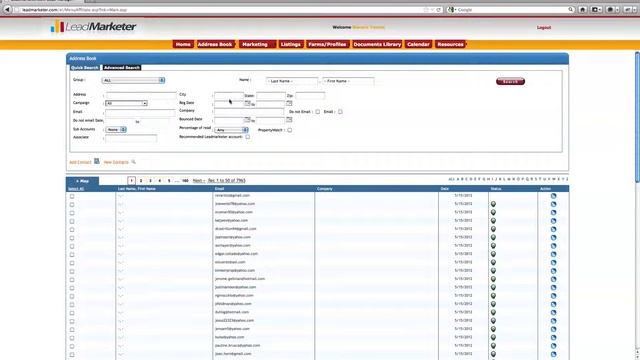
Task: Open the Address Book menu
Action: tap(215, 44)
